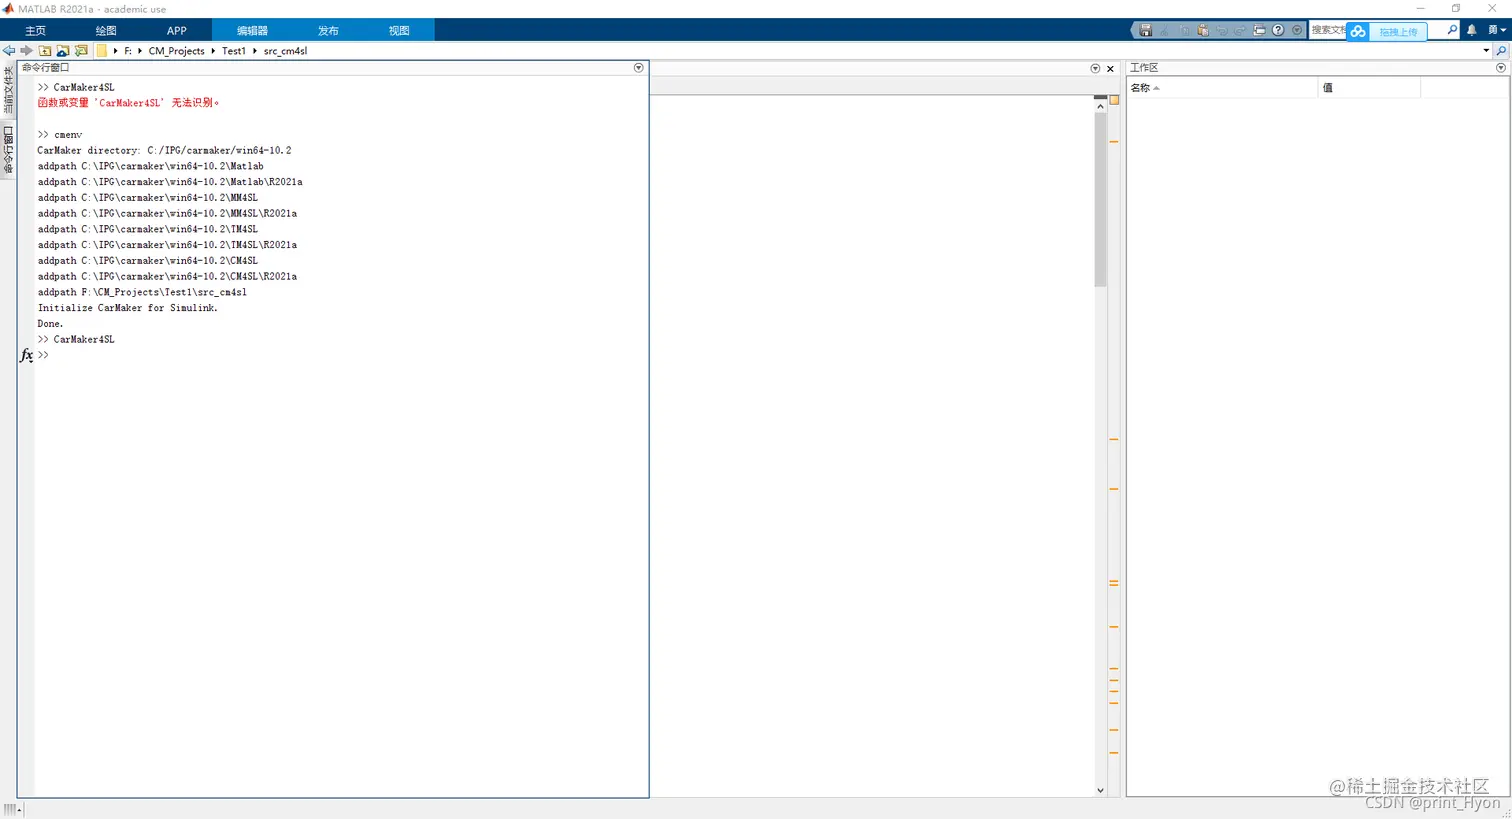
Task: Click 'CarMaker directory: C:/IPG/carmaker/win64-10.2' line
Action: pyautogui.click(x=164, y=151)
